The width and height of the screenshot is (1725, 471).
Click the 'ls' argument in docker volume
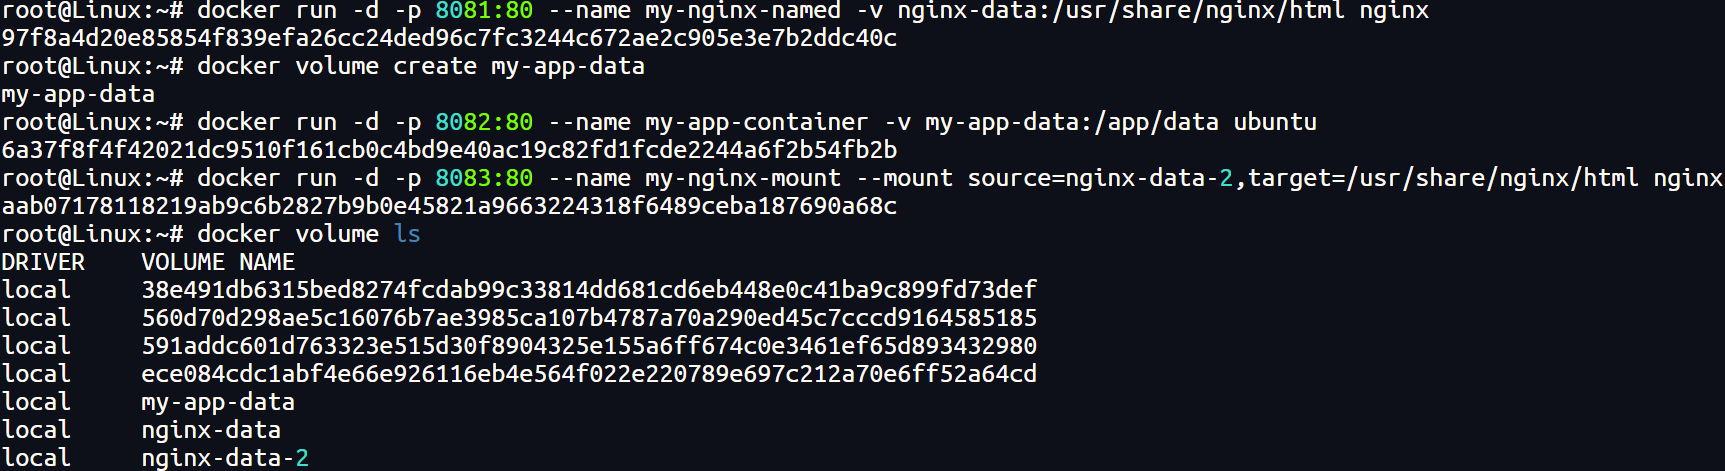tap(407, 234)
